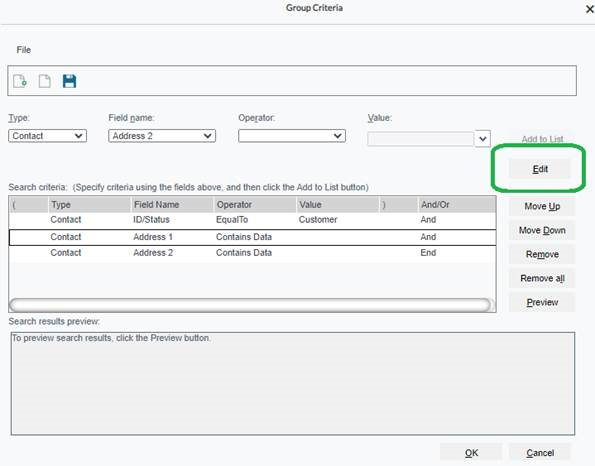Viewport: 595px width, 466px height.
Task: Click the Type column header
Action: tap(90, 205)
